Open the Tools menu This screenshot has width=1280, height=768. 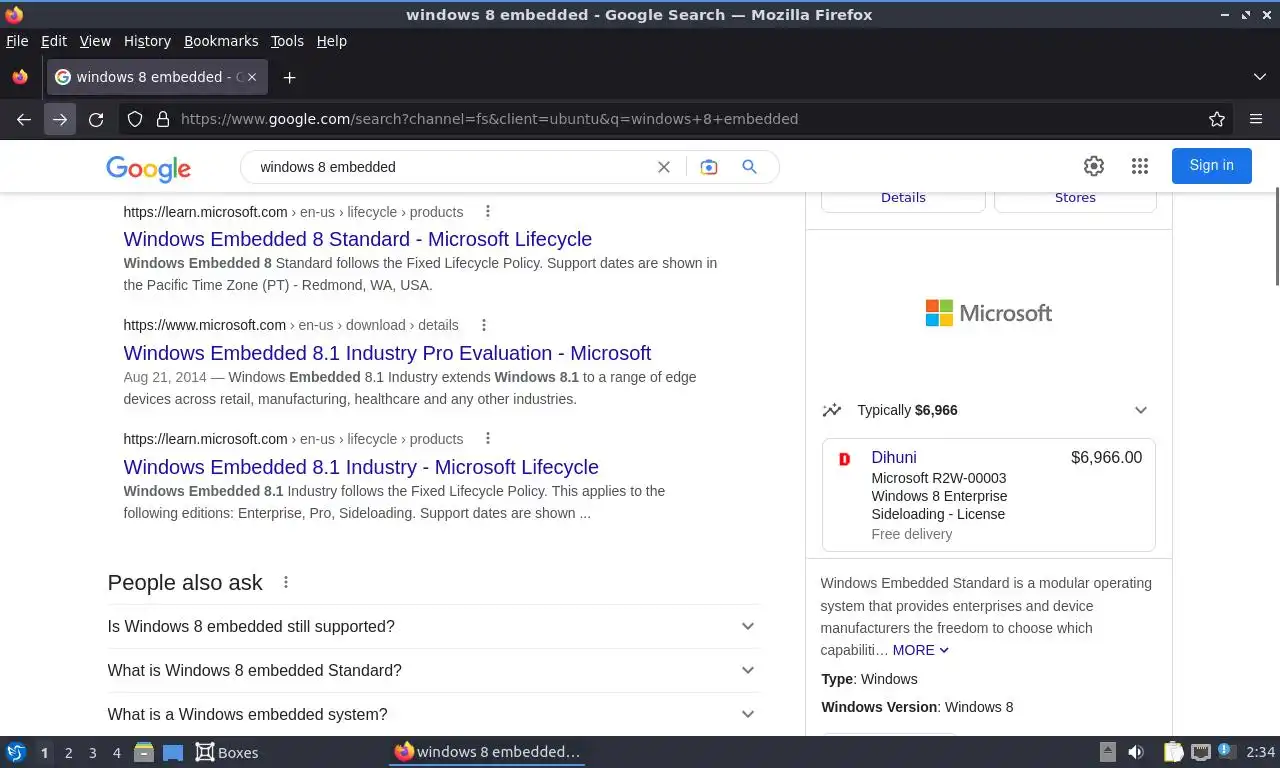coord(287,41)
